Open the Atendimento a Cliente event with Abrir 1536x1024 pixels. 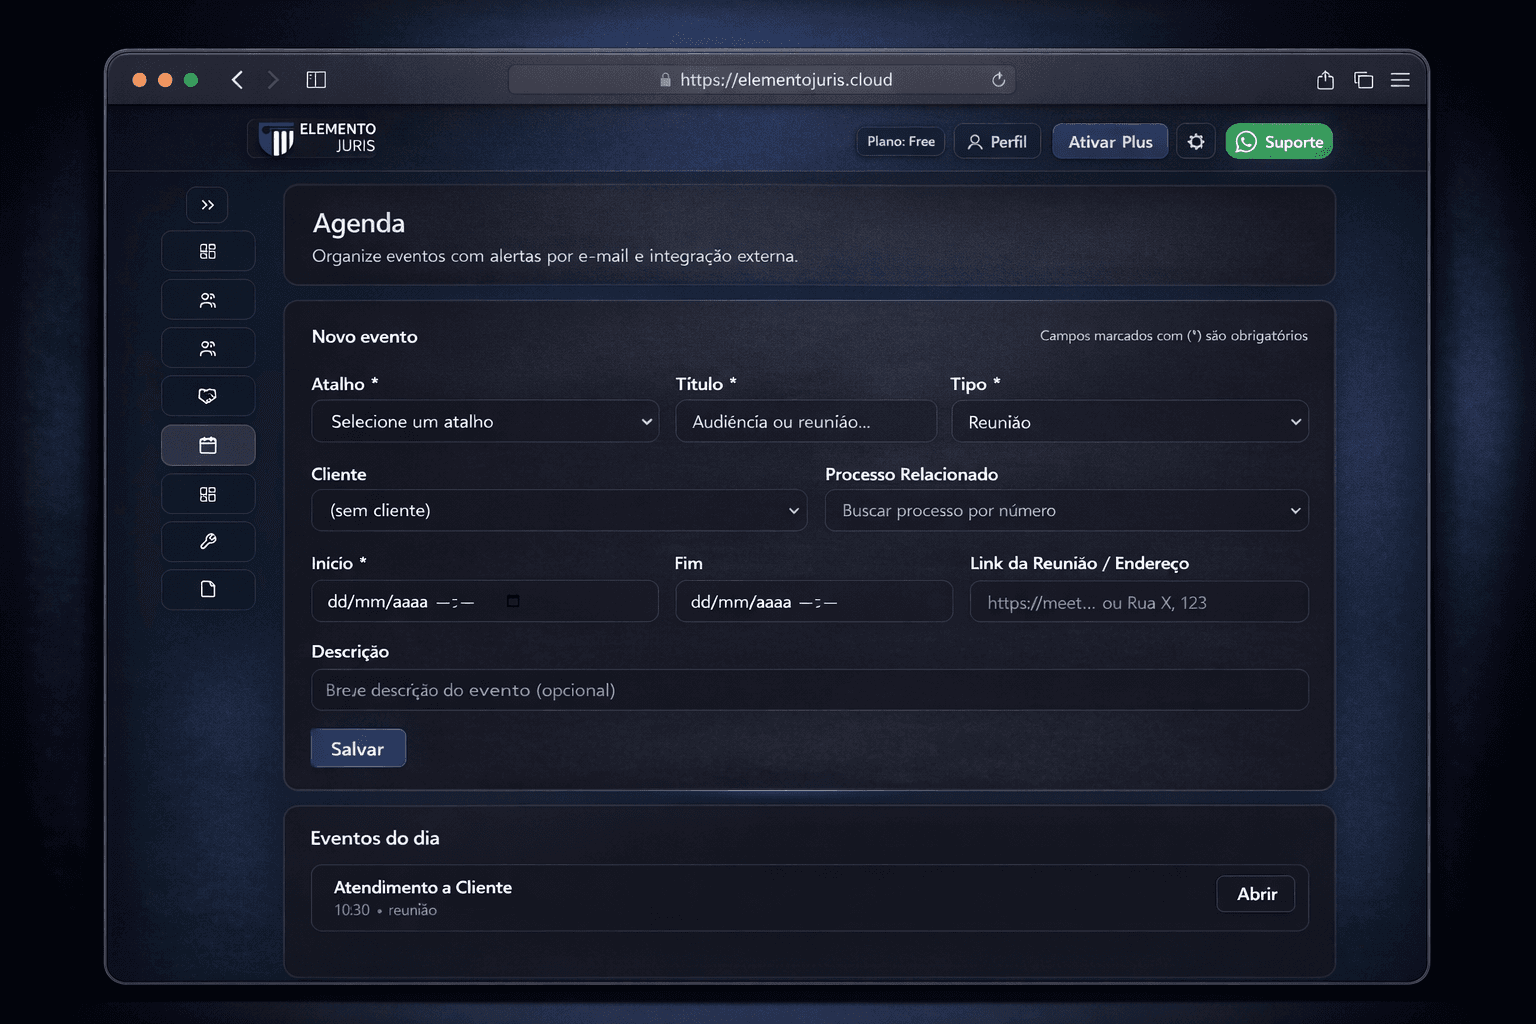tap(1255, 894)
